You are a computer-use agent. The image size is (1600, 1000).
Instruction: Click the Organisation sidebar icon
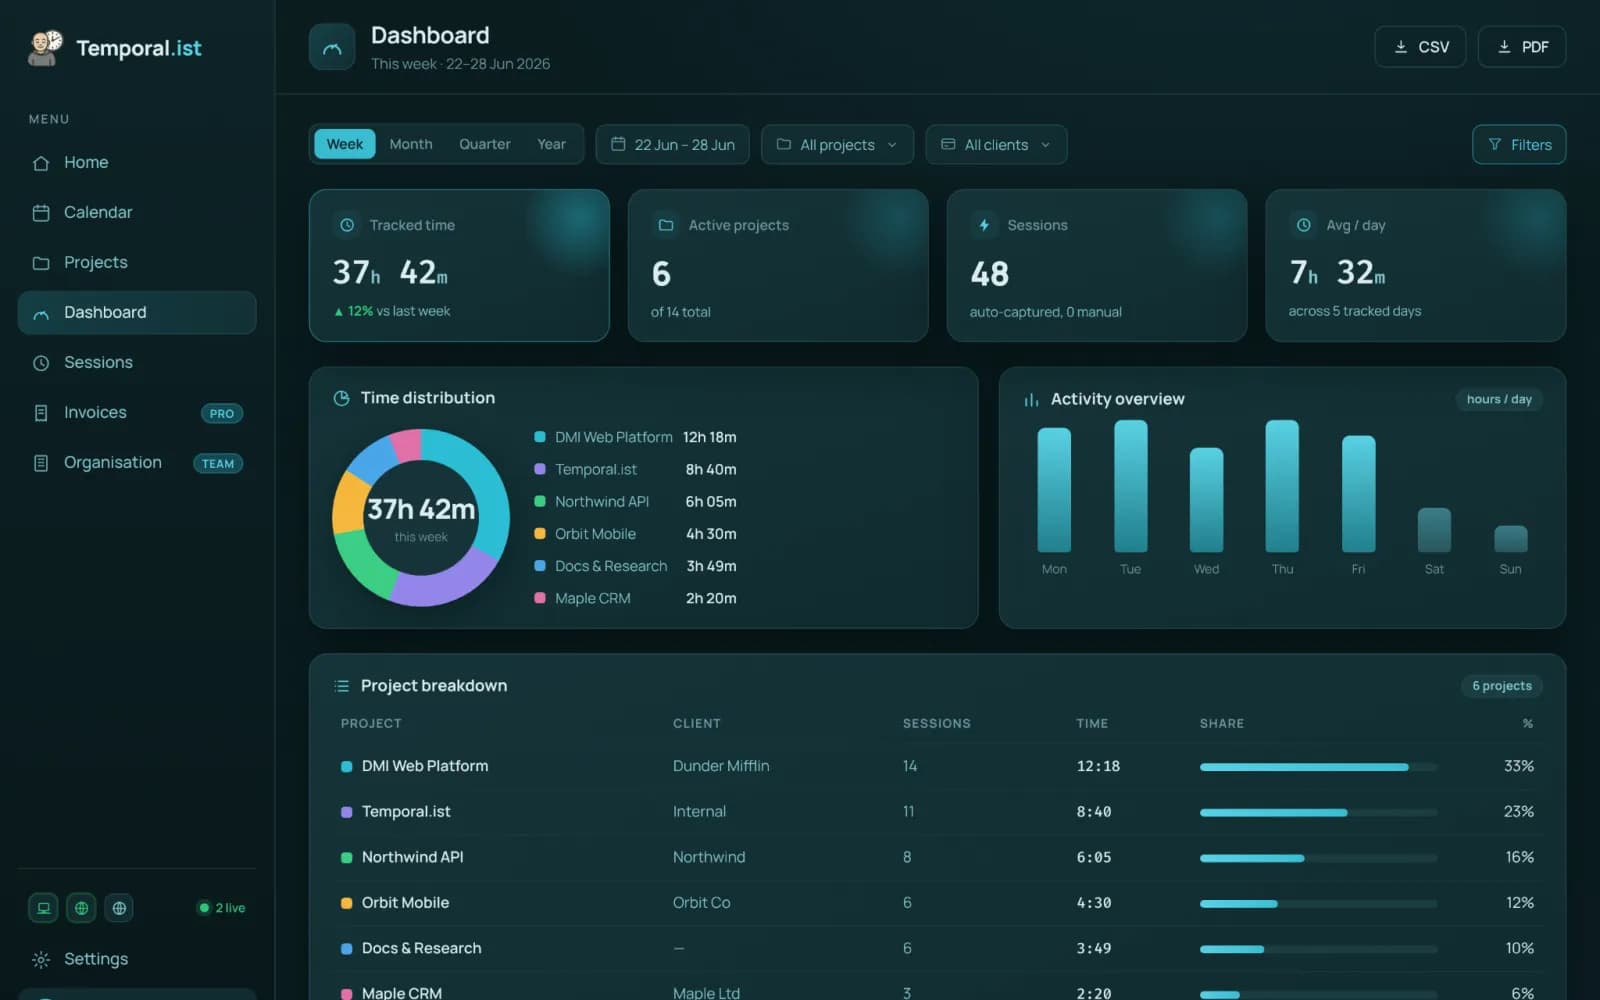pyautogui.click(x=41, y=463)
